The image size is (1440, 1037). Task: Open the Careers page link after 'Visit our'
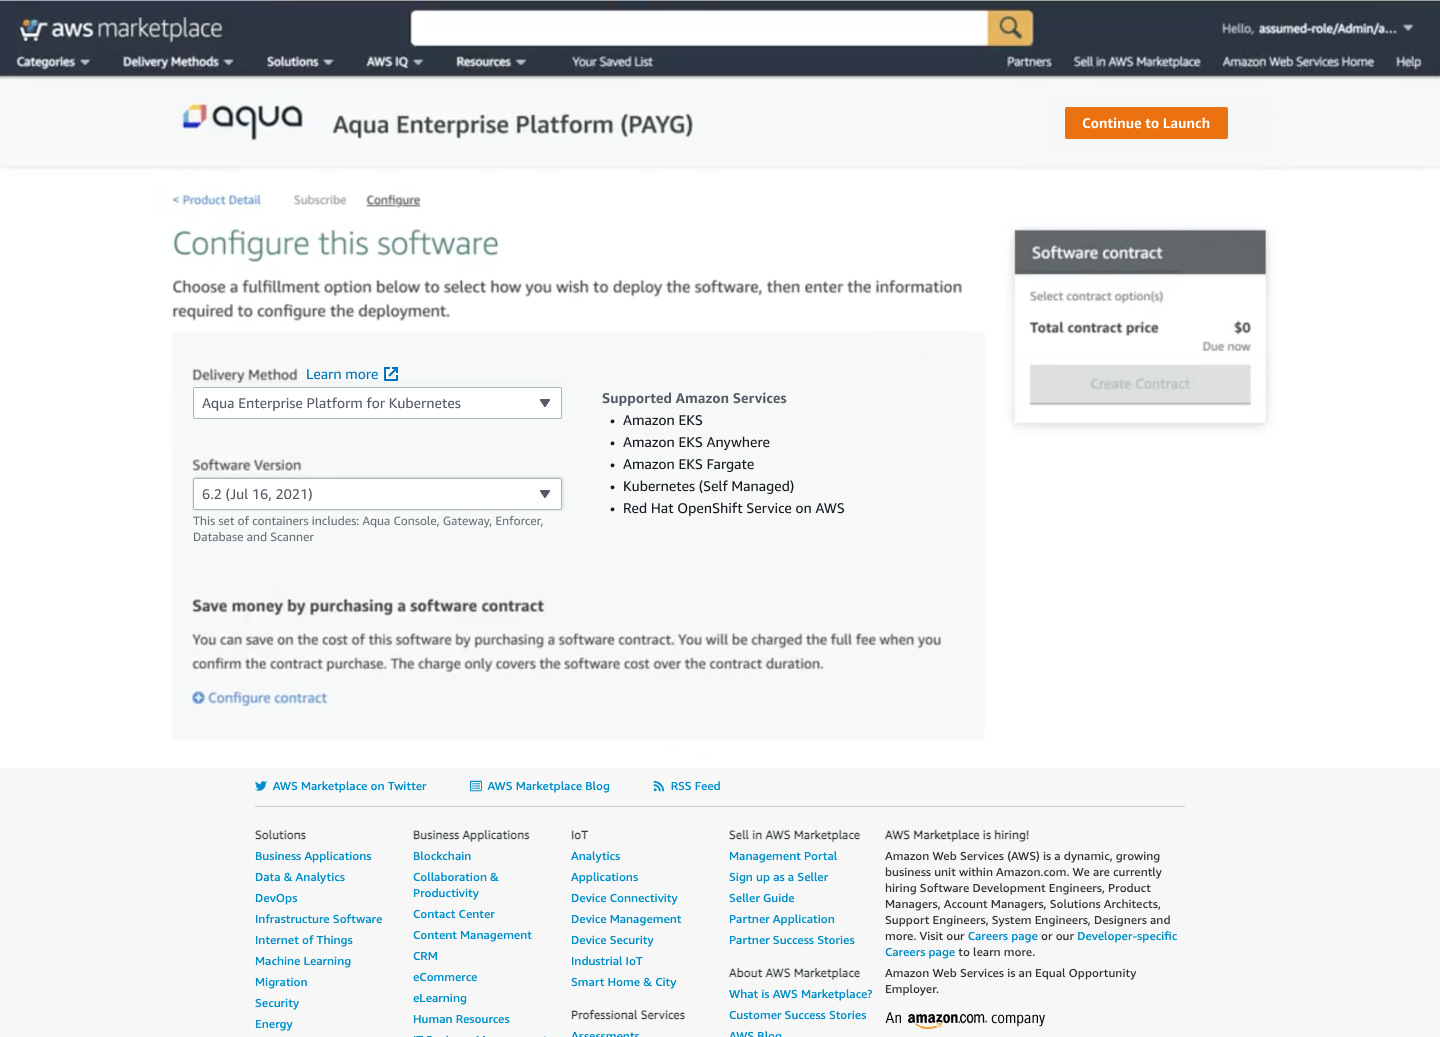pyautogui.click(x=1003, y=936)
